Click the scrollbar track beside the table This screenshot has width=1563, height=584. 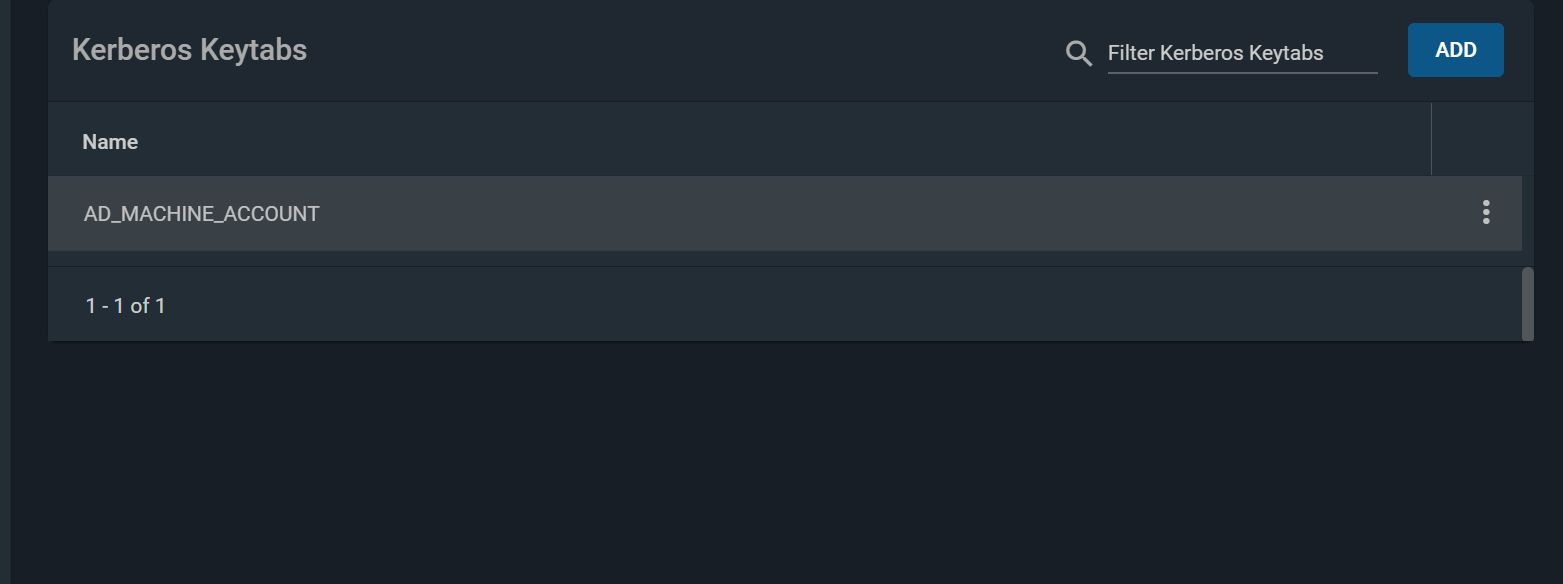[x=1528, y=220]
